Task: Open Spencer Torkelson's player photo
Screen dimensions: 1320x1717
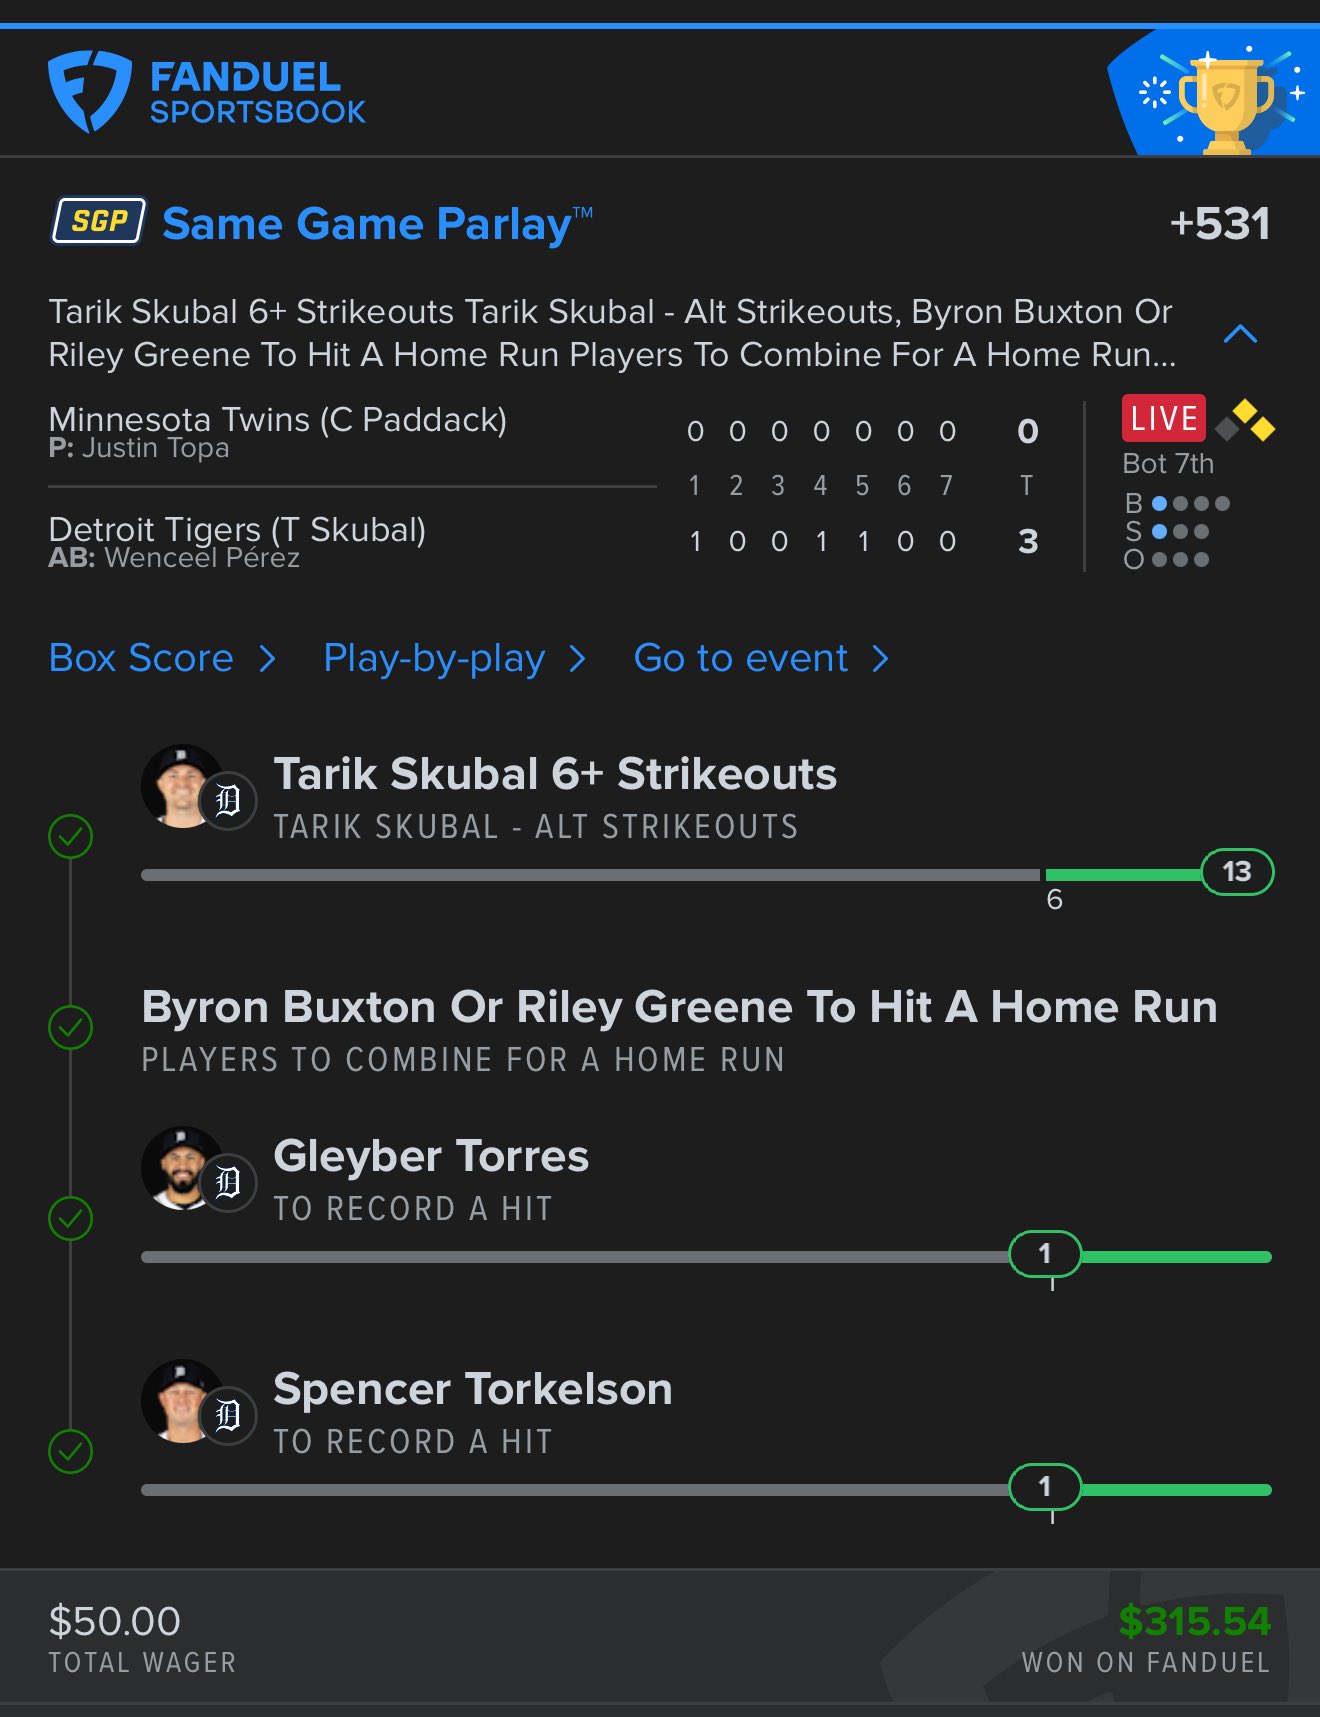Action: [183, 1401]
